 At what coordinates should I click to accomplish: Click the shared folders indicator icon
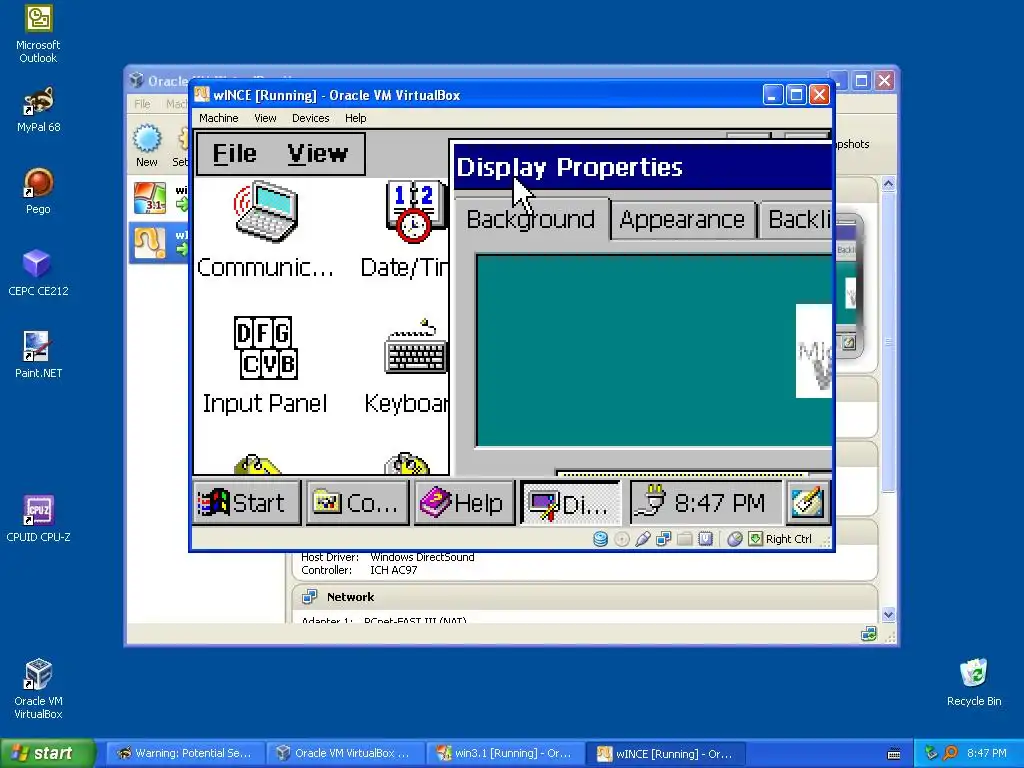[x=684, y=539]
